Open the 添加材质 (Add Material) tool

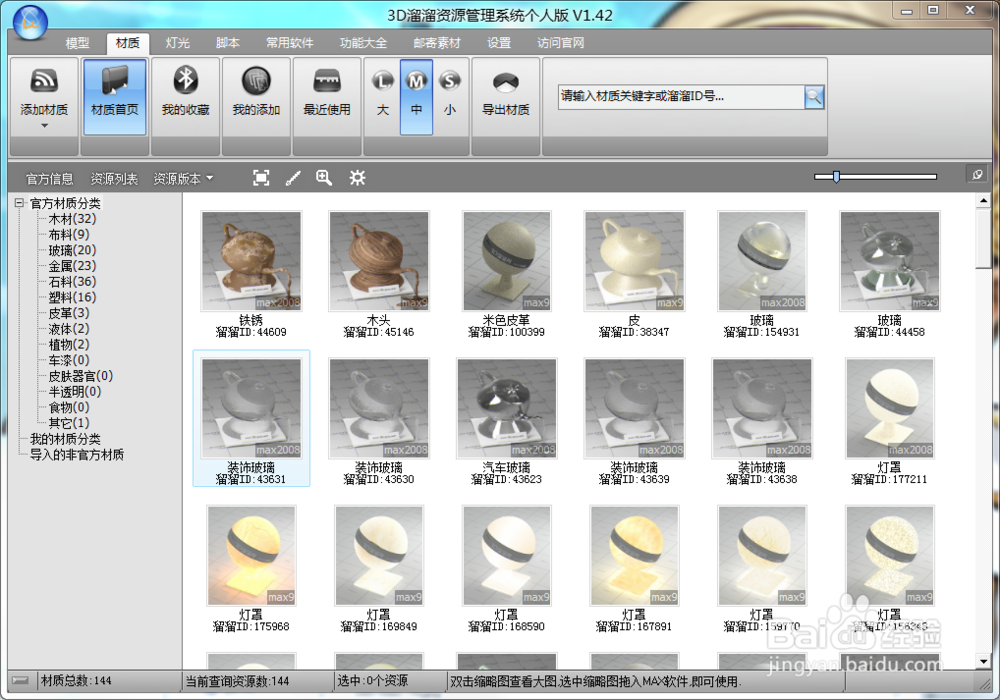click(x=43, y=95)
